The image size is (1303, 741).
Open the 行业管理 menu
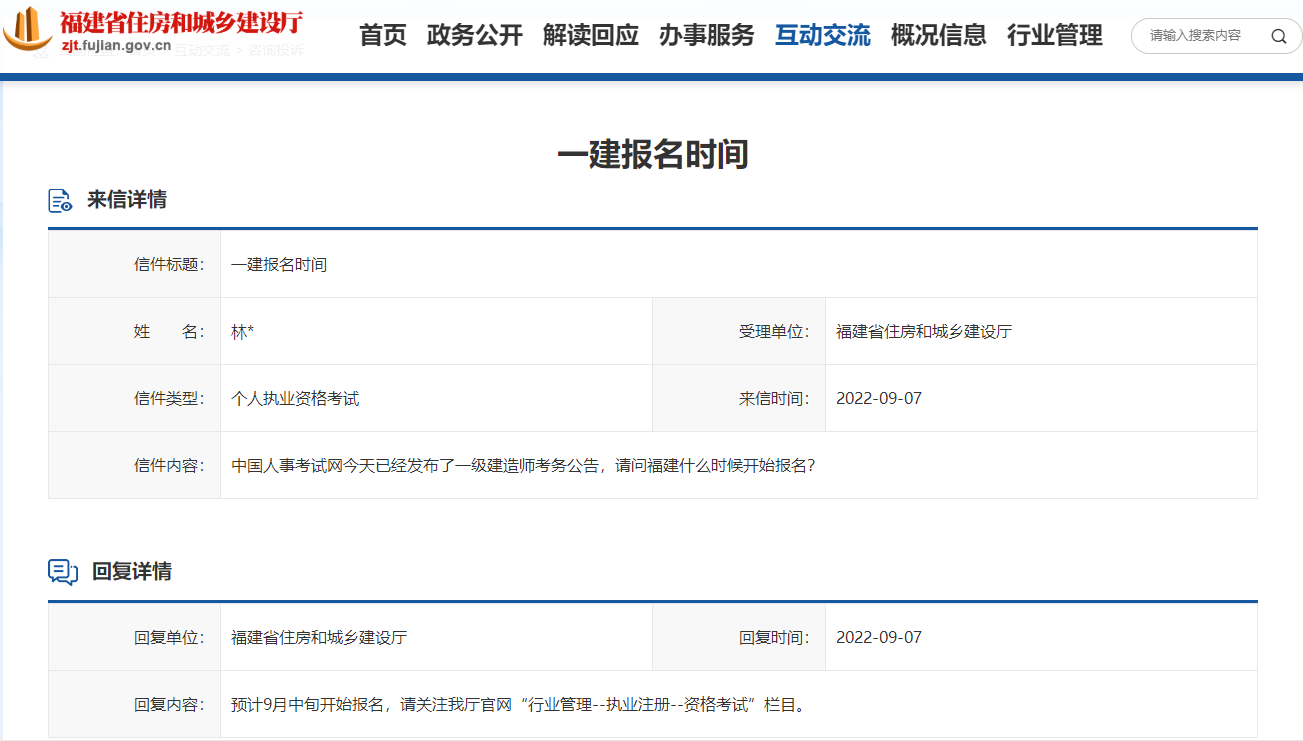tap(1055, 36)
